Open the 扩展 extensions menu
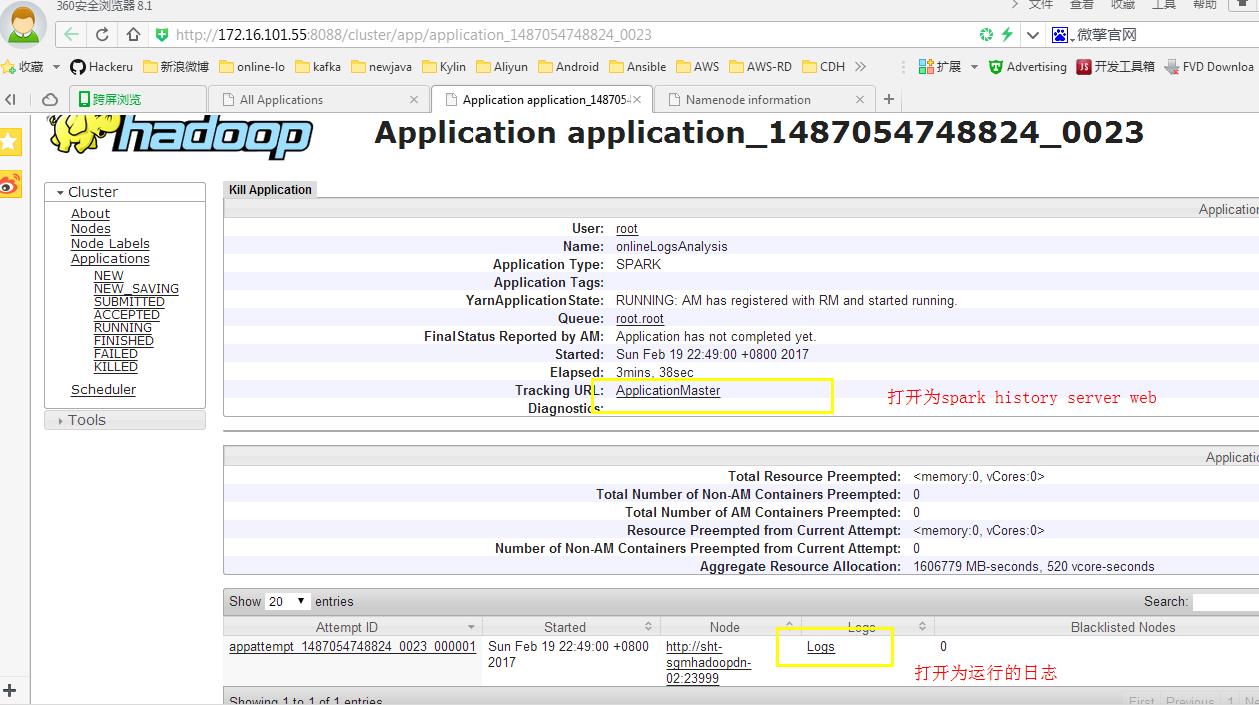This screenshot has width=1259, height=705. (x=948, y=67)
